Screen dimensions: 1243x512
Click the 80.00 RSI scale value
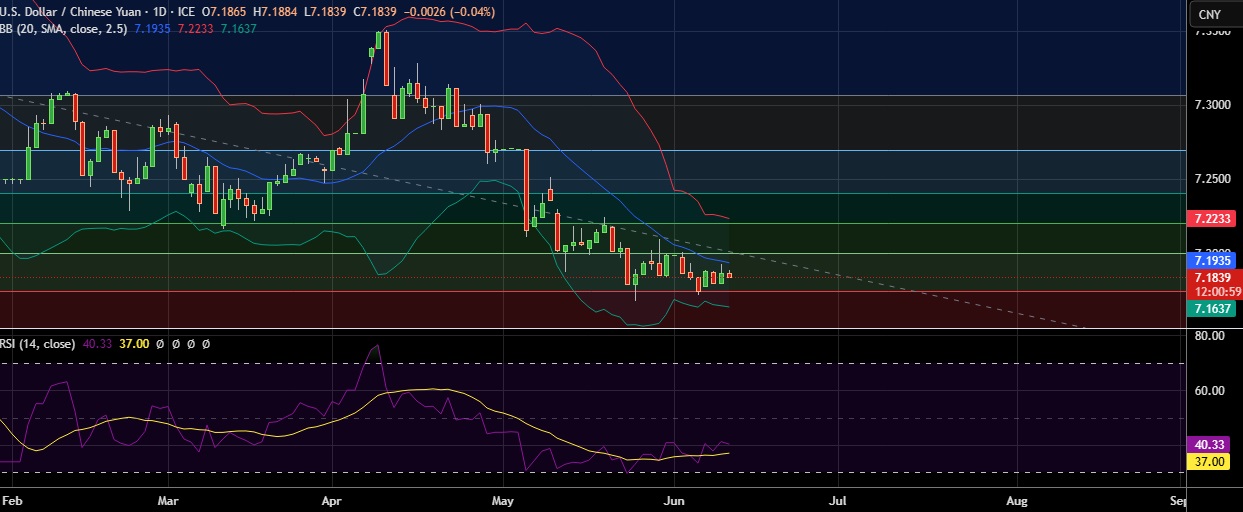1210,336
